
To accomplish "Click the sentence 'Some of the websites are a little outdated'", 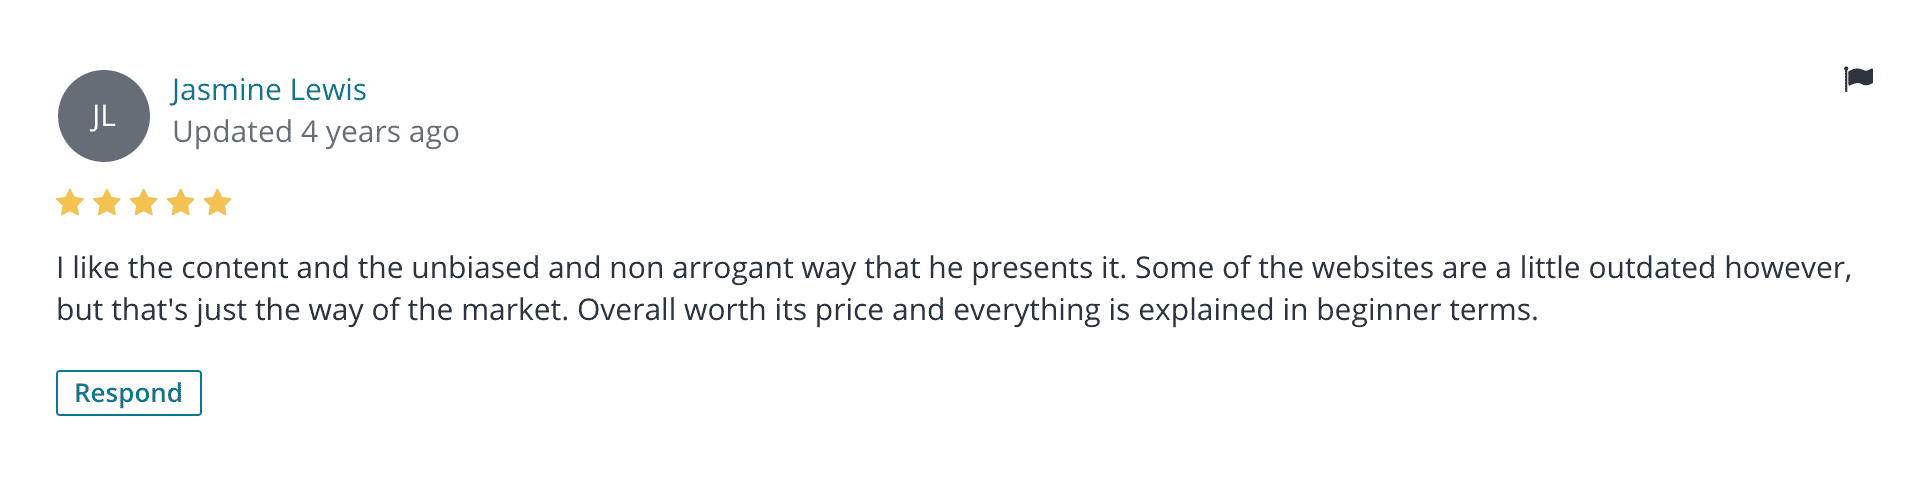I will click(1426, 268).
